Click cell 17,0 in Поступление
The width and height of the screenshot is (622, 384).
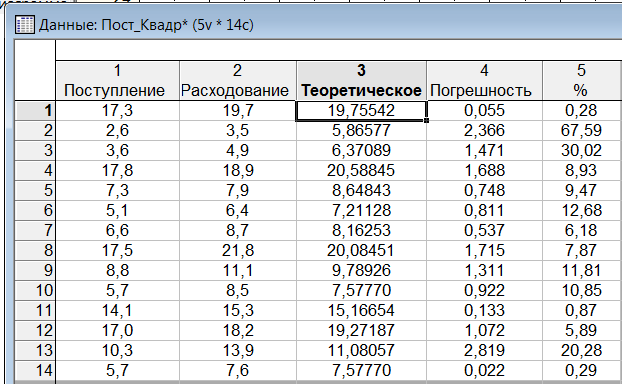click(117, 330)
